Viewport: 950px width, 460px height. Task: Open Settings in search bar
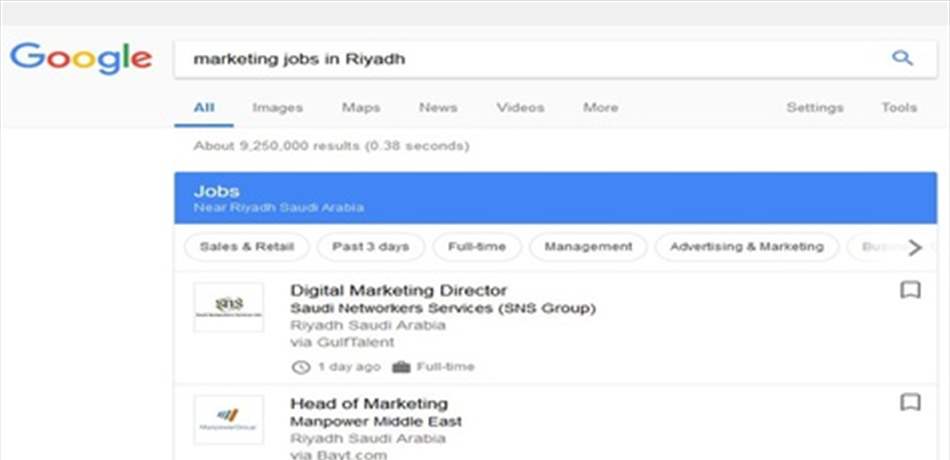814,108
